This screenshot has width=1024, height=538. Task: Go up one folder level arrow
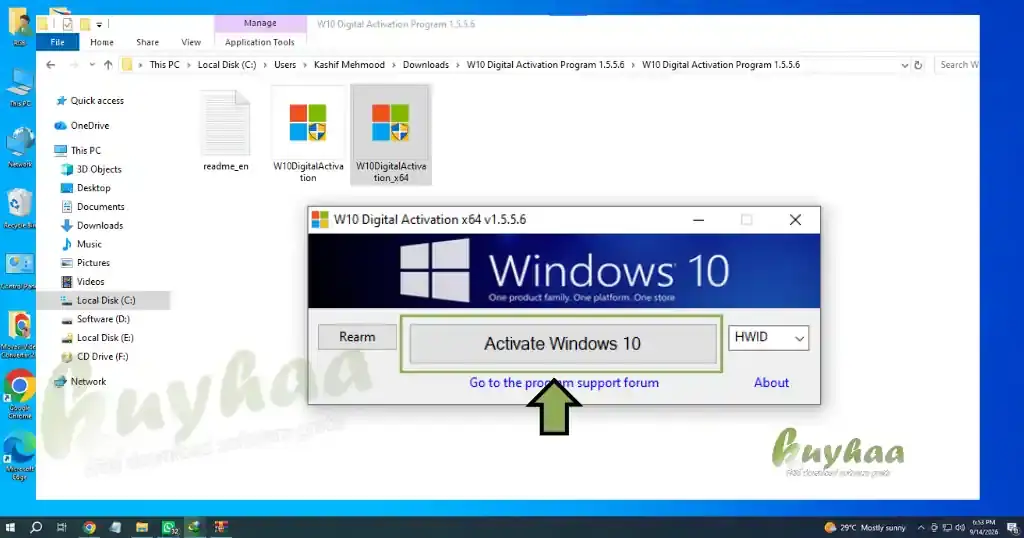[x=108, y=65]
